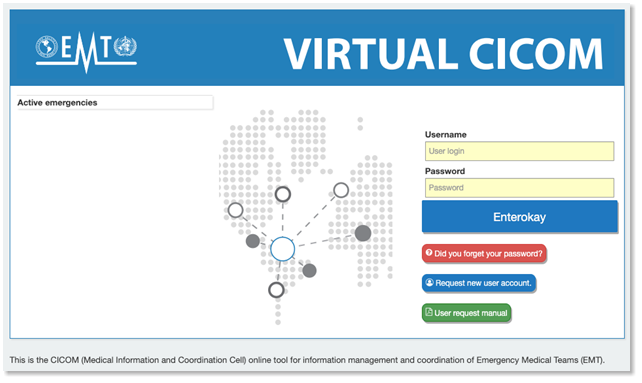Open the User request manual
This screenshot has width=642, height=383.
pyautogui.click(x=466, y=313)
